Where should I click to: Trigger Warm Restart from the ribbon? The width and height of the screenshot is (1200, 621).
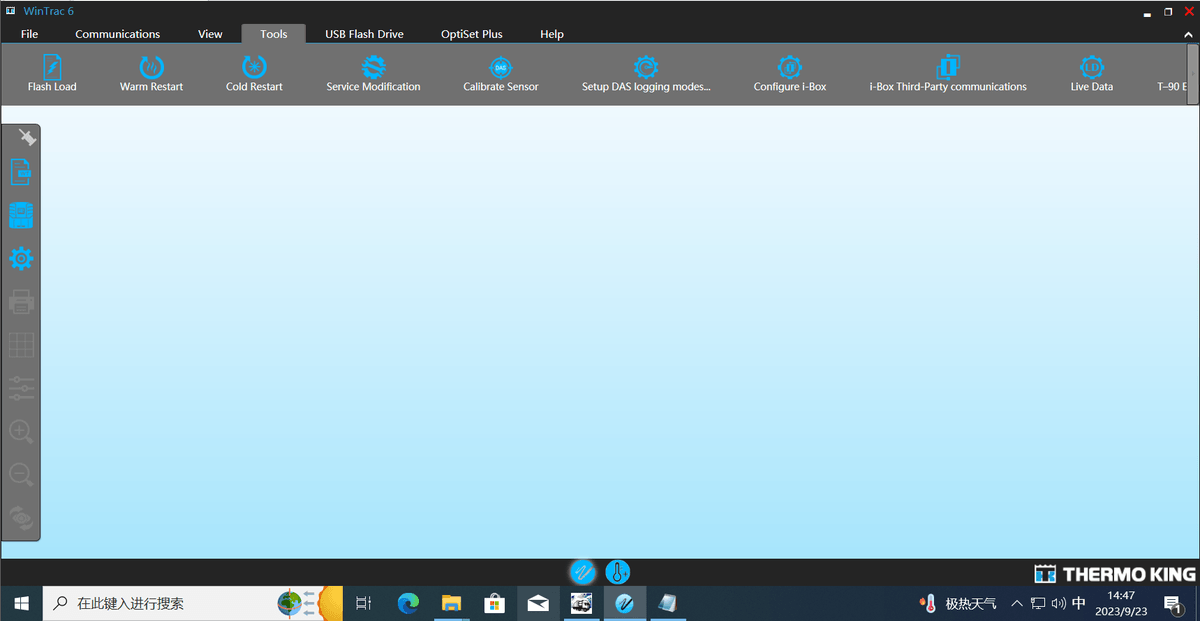[152, 74]
